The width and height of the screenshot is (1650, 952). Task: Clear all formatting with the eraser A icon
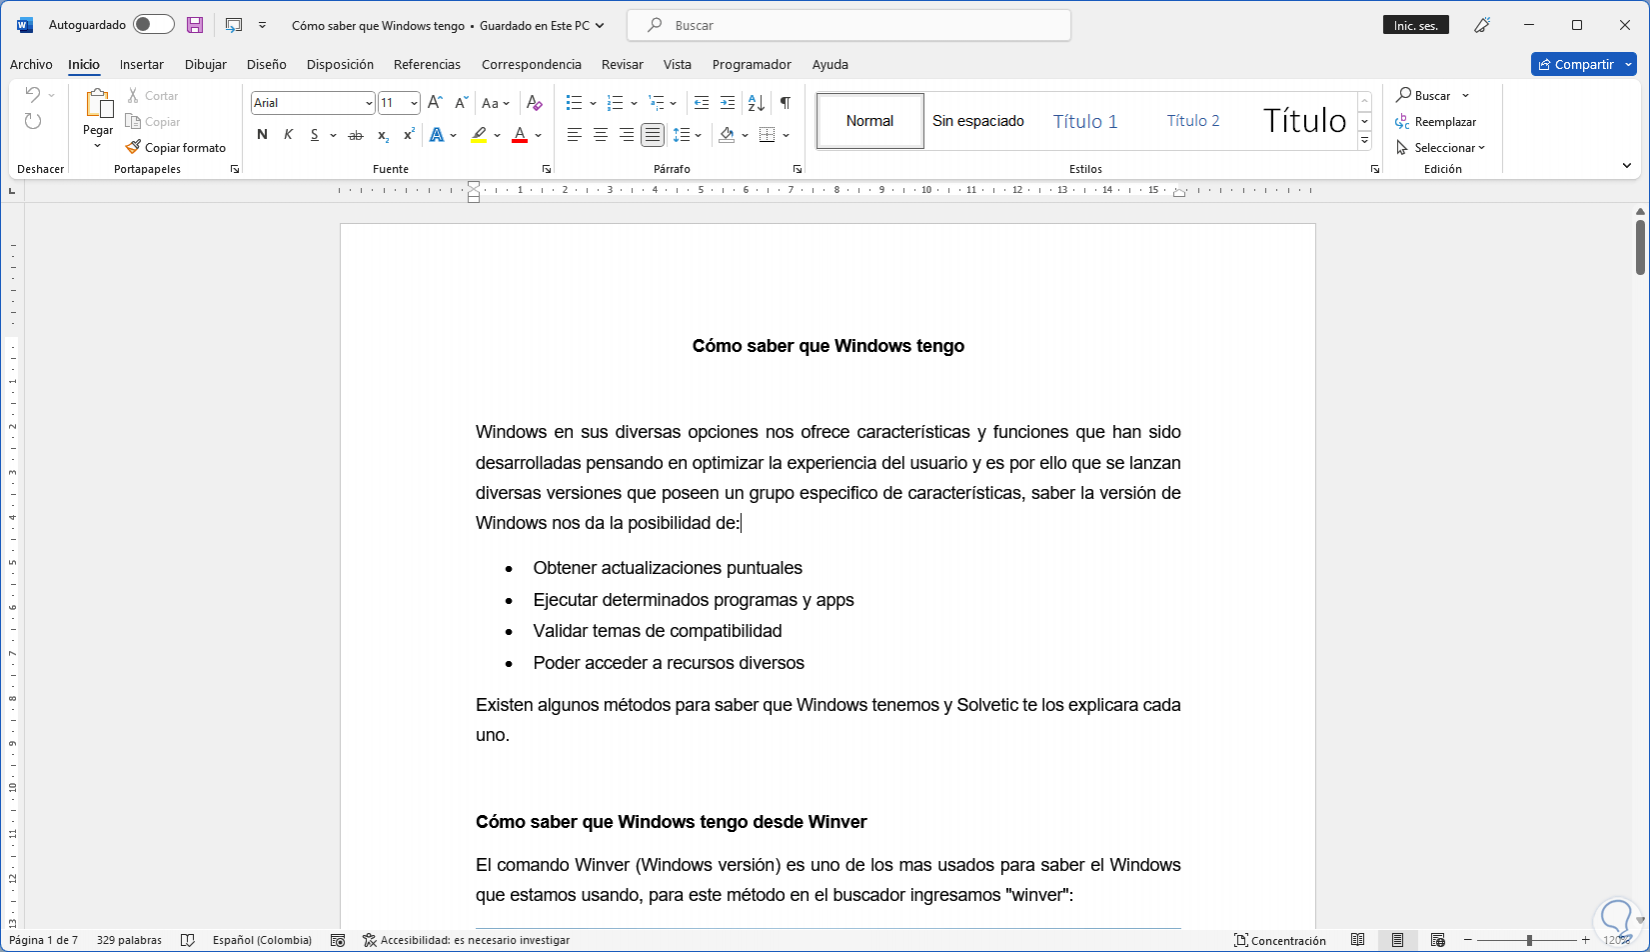534,103
